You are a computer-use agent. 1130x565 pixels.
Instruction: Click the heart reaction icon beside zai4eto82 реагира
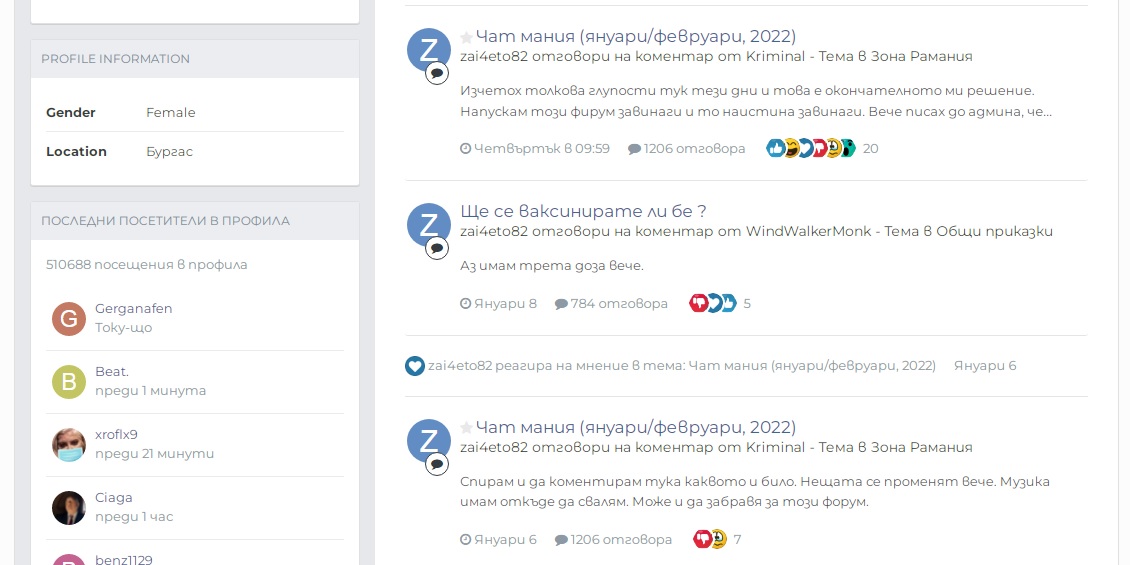[x=415, y=366]
